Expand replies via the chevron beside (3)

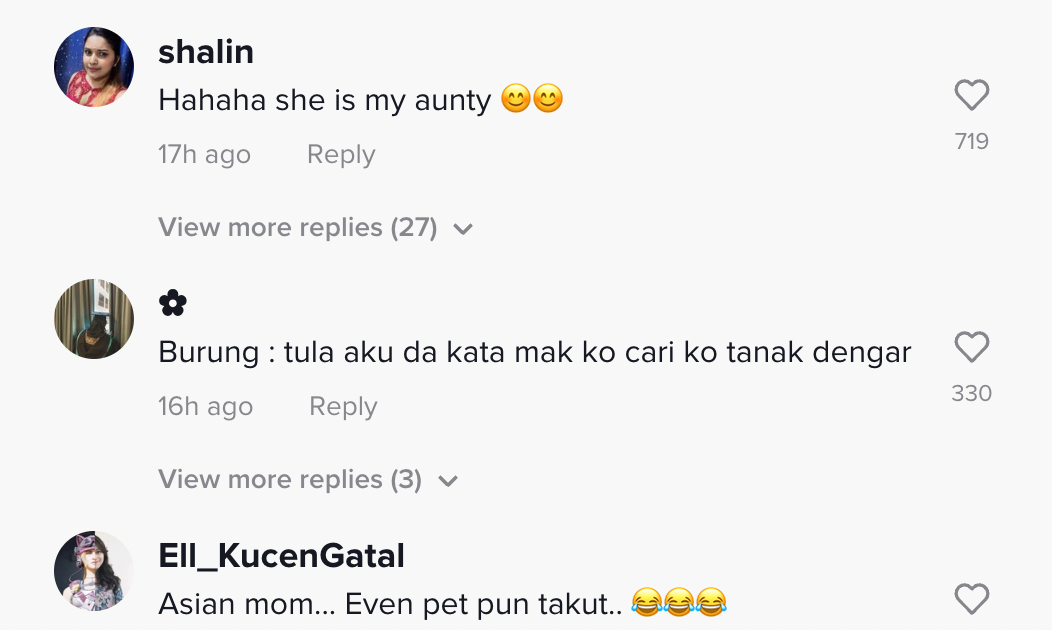447,481
